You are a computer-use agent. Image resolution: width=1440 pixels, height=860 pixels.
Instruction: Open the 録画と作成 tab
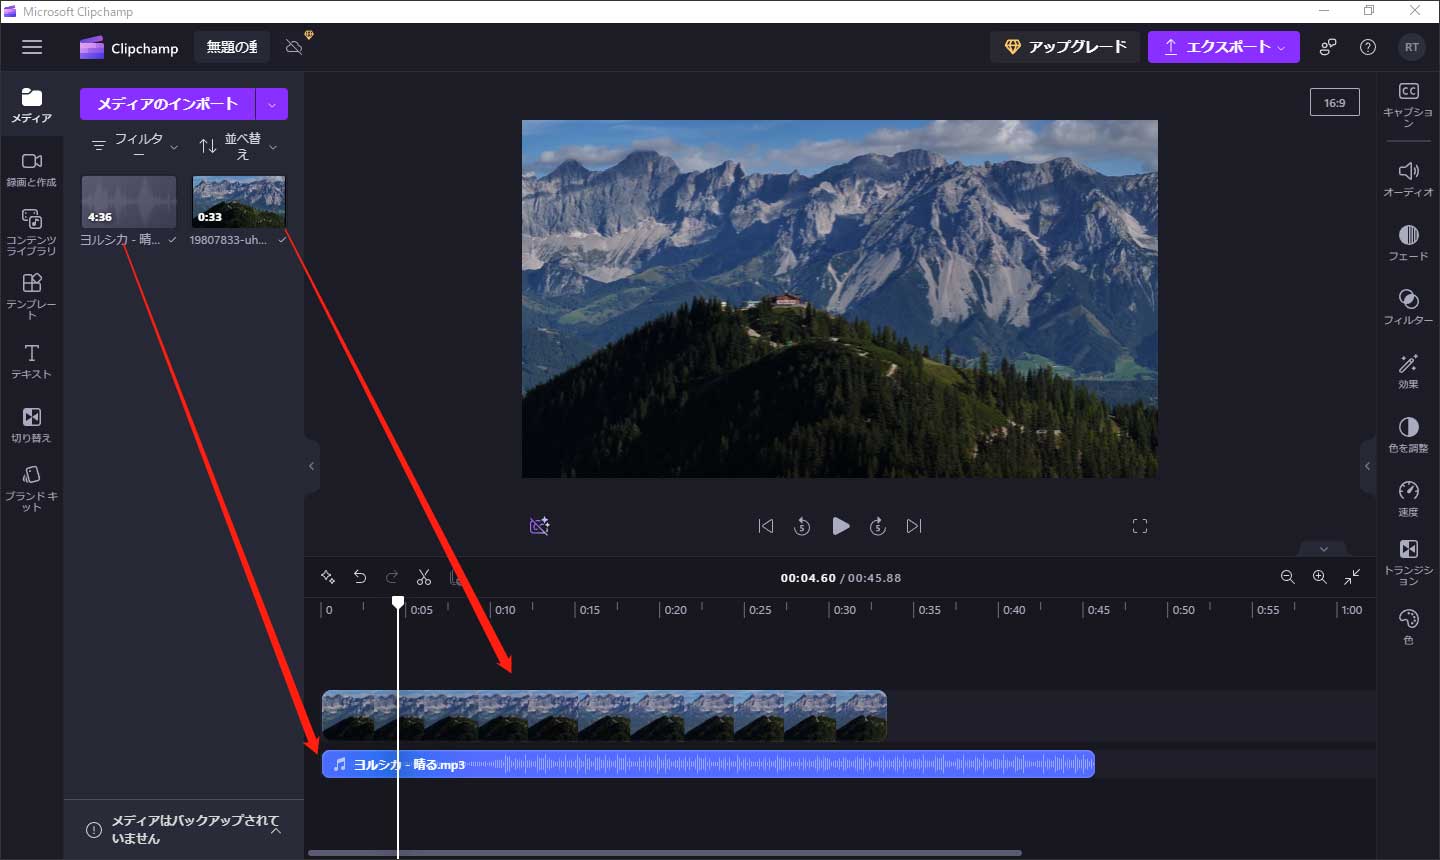tap(32, 169)
